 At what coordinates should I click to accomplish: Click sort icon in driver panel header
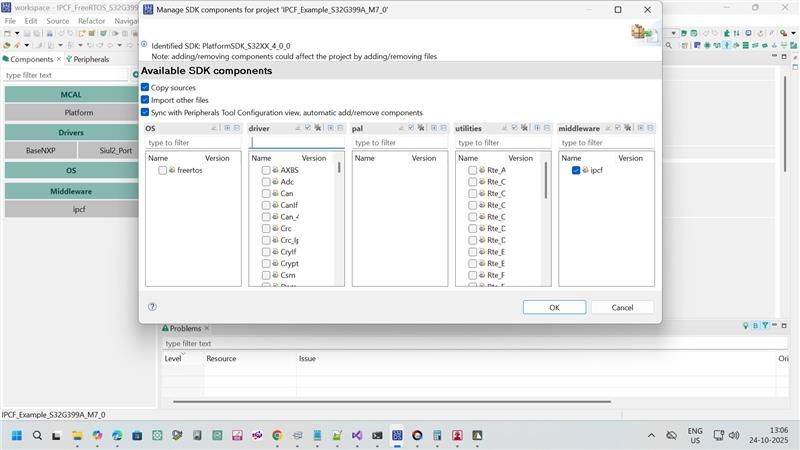[298, 128]
